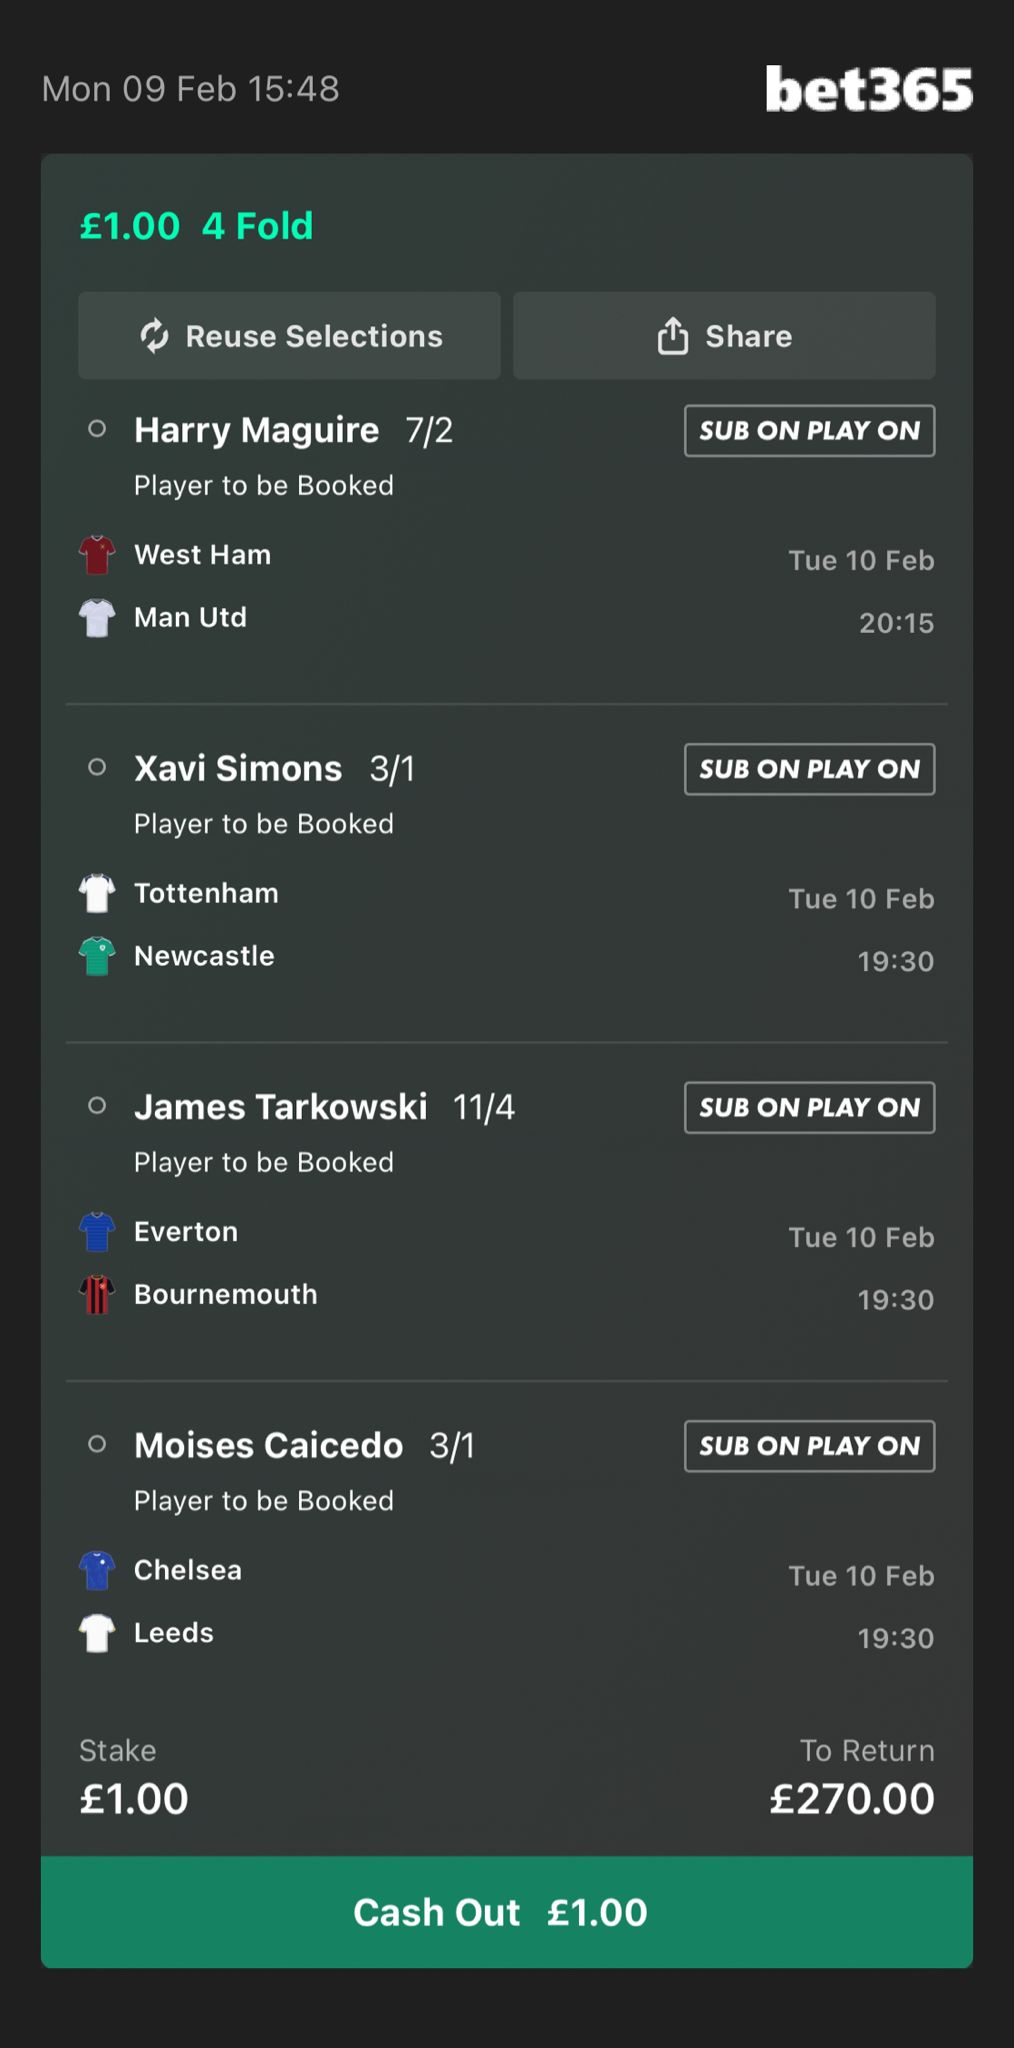
Task: Click the Man Utd team shirt icon
Action: pos(97,618)
